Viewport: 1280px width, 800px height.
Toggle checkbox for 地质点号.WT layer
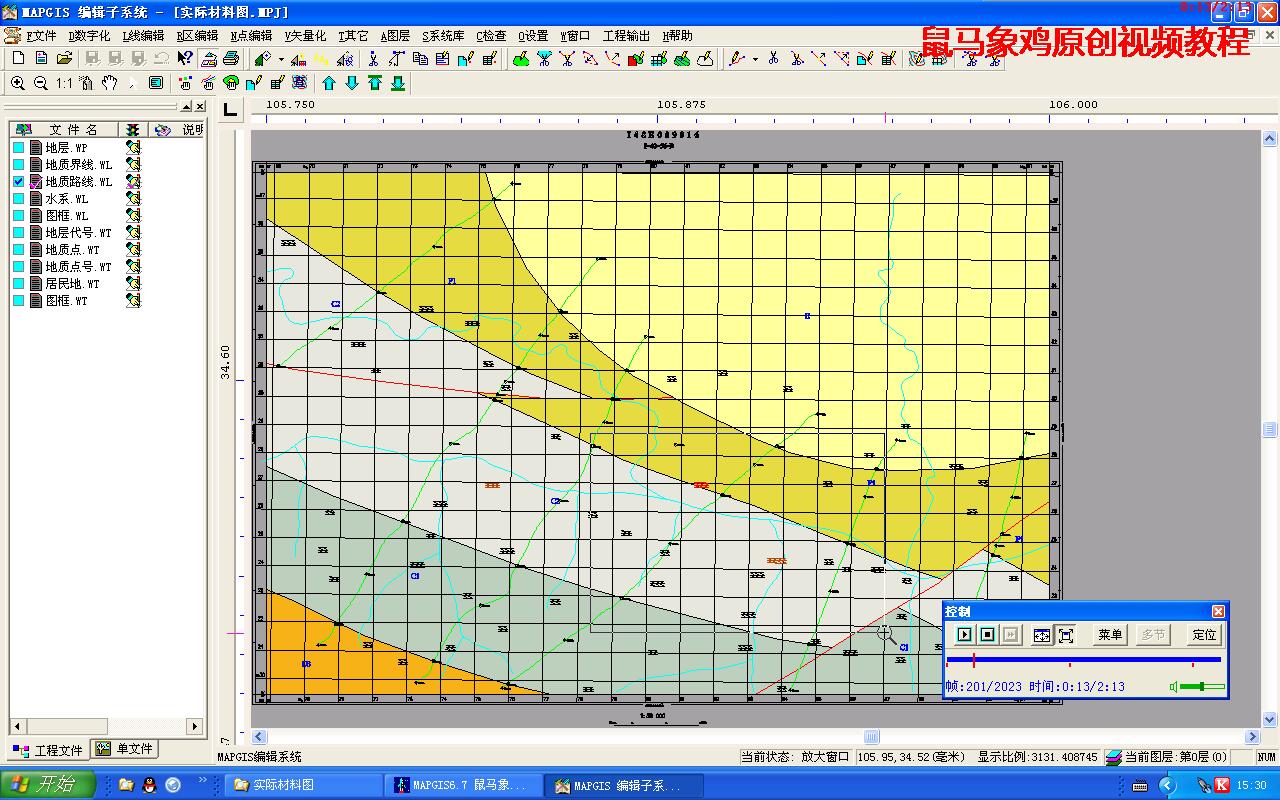pyautogui.click(x=18, y=266)
